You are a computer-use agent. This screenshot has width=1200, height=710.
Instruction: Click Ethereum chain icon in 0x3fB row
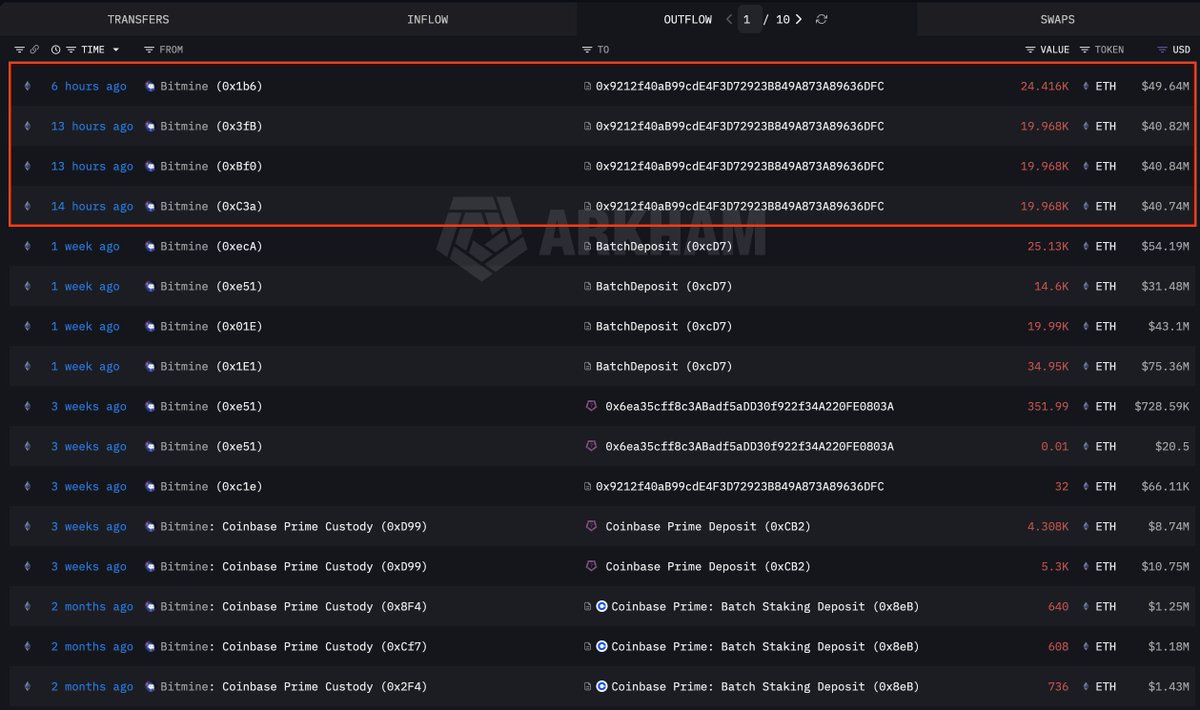pos(27,126)
